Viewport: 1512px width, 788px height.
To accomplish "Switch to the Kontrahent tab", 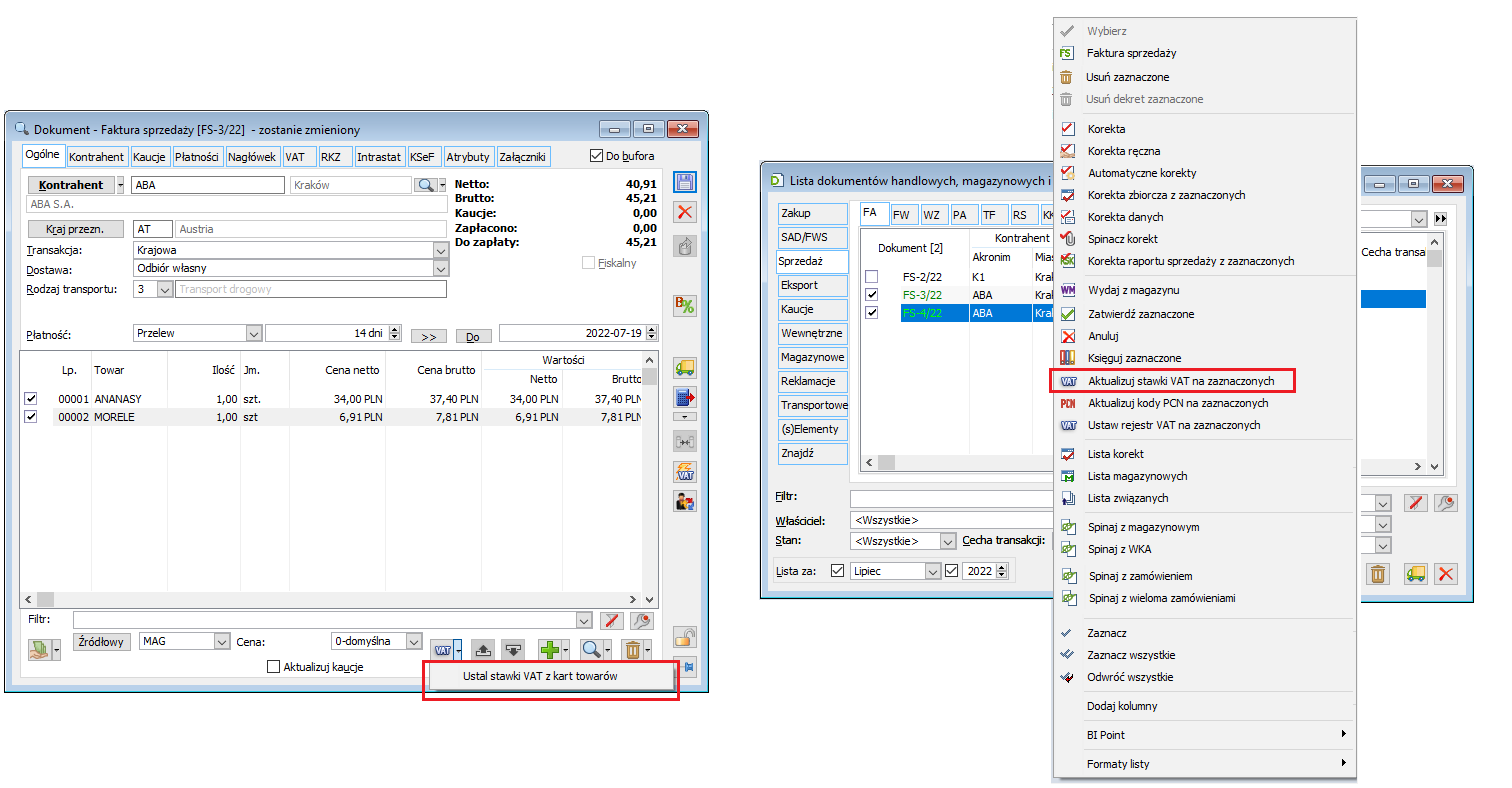I will coord(97,157).
